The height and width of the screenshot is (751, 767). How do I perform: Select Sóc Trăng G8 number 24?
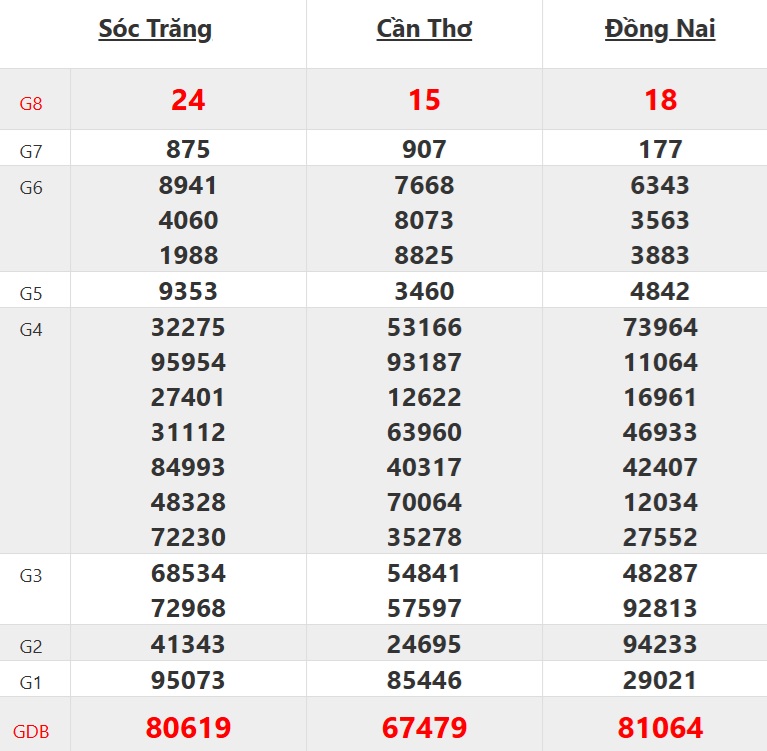(188, 100)
